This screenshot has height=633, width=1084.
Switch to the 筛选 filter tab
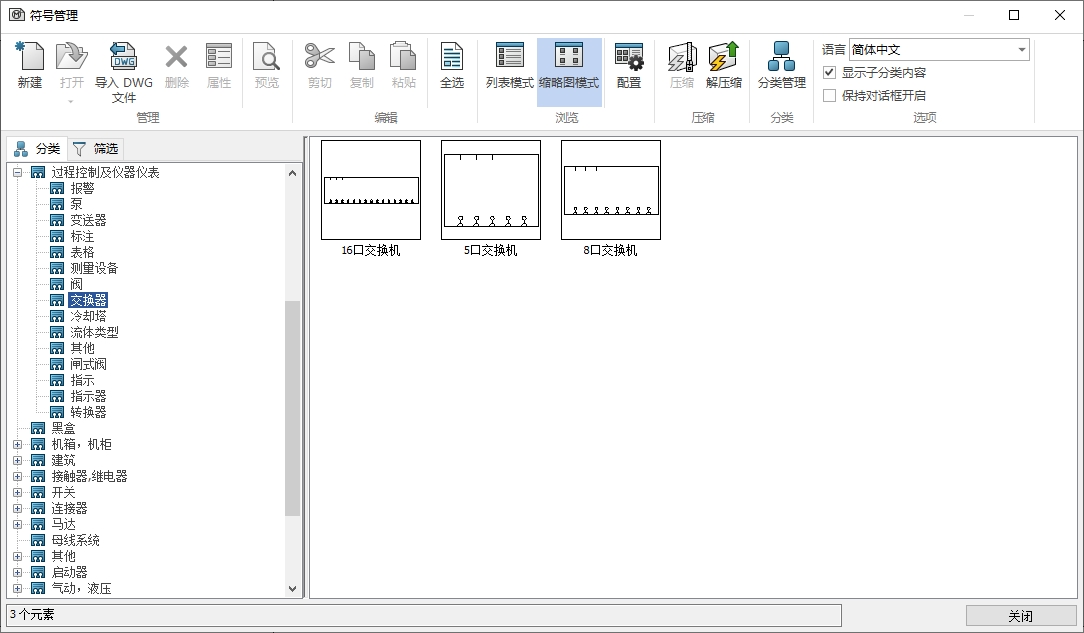tap(97, 149)
